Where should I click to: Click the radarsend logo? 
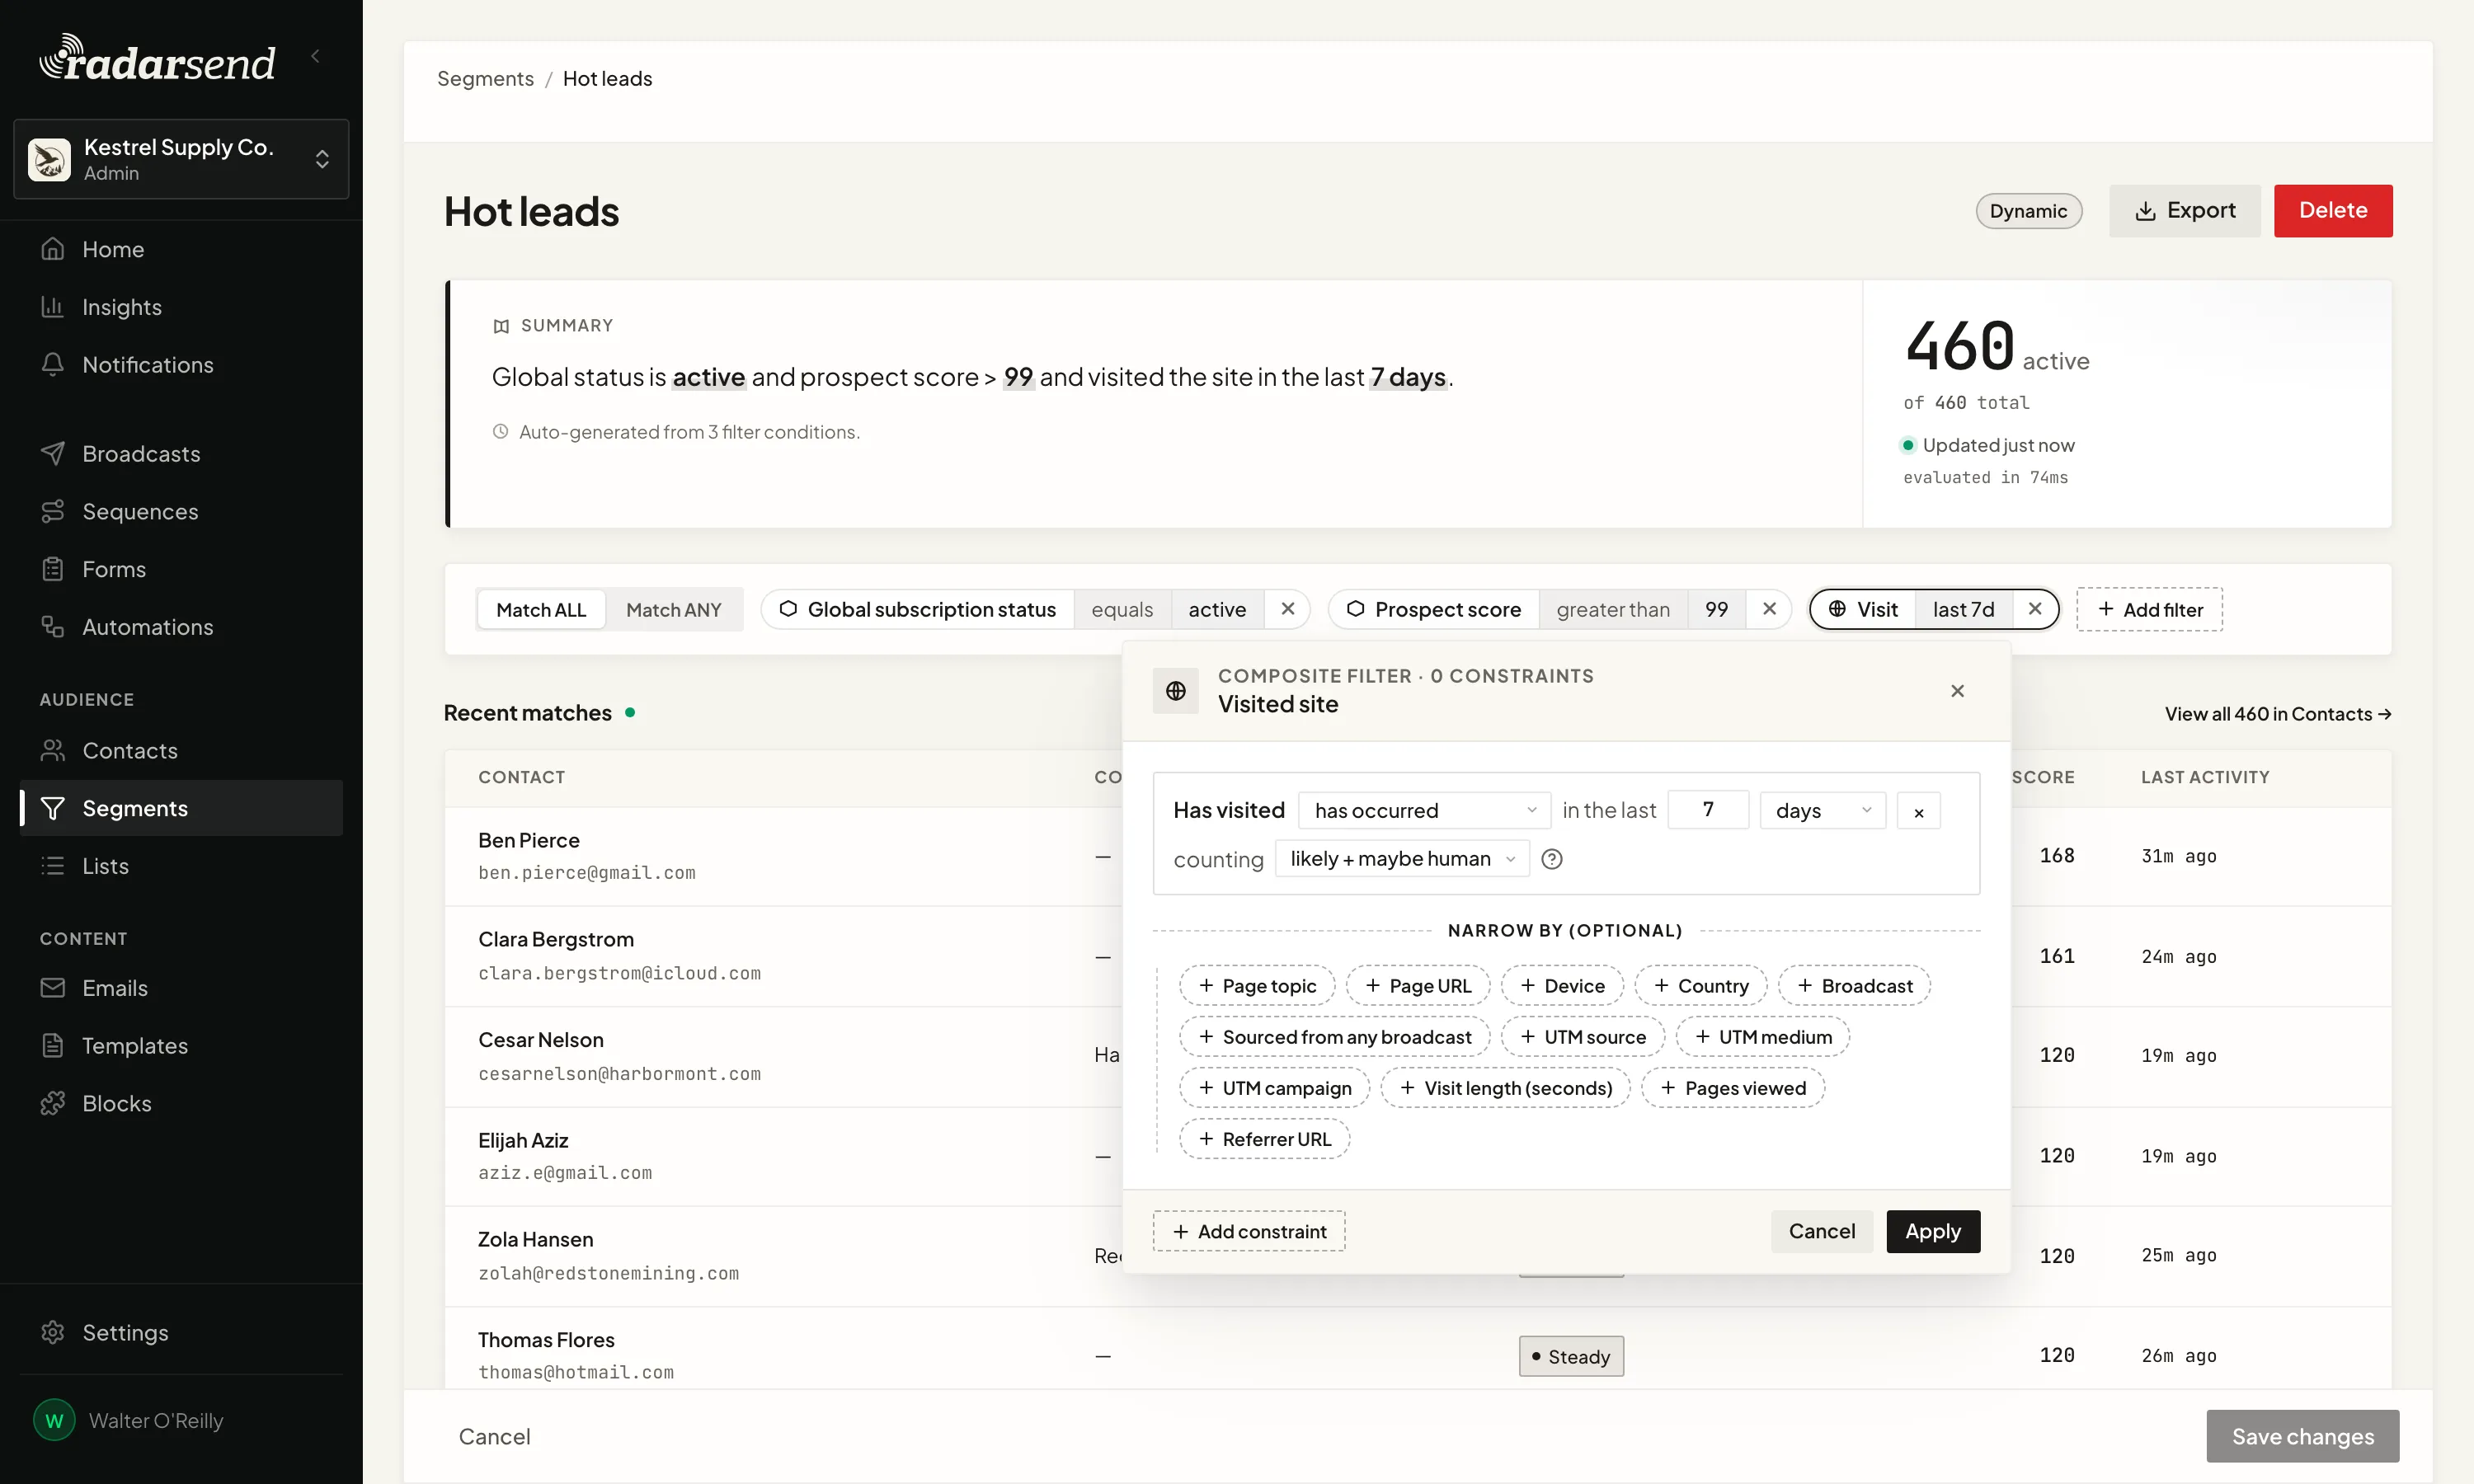(157, 59)
